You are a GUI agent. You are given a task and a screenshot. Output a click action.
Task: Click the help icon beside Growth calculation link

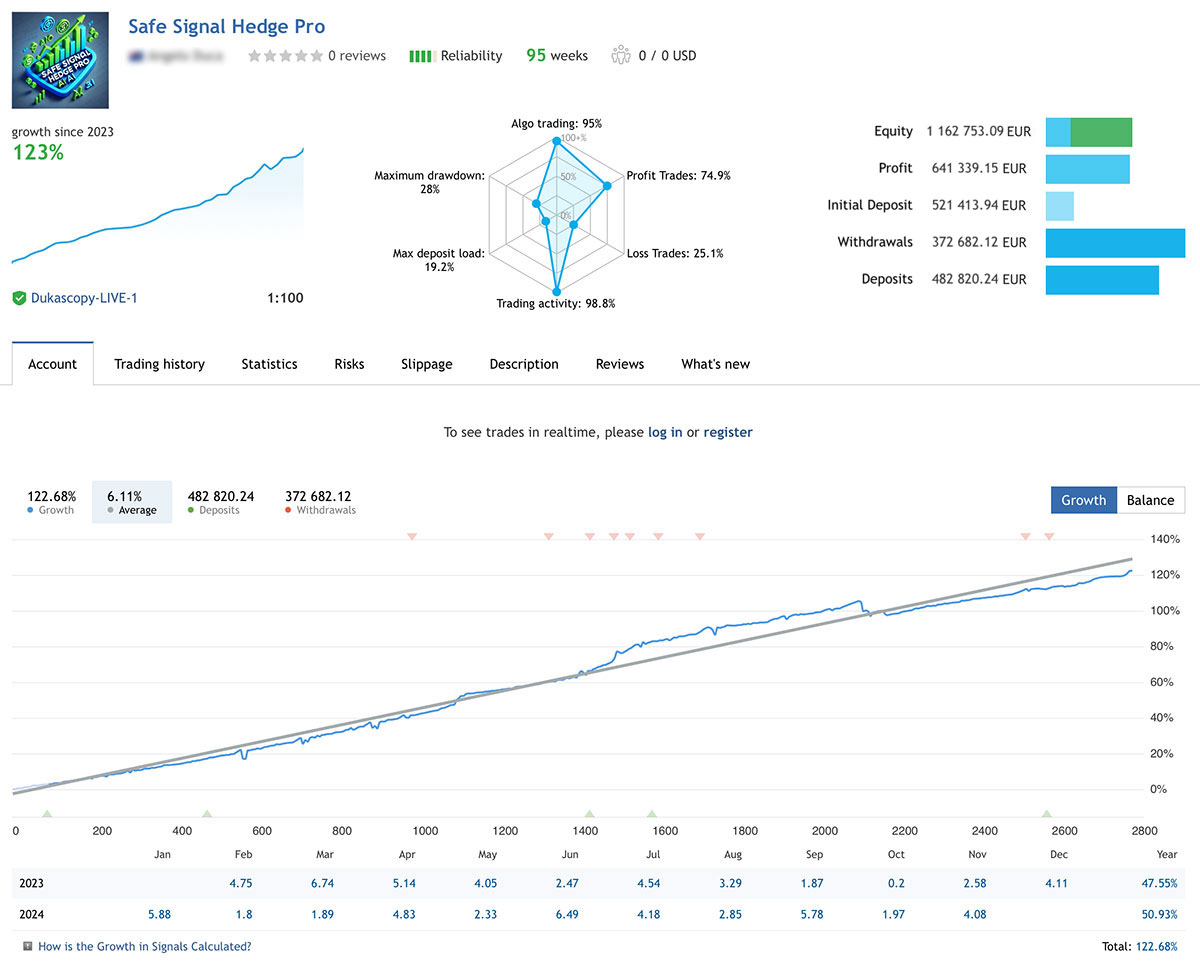click(27, 946)
